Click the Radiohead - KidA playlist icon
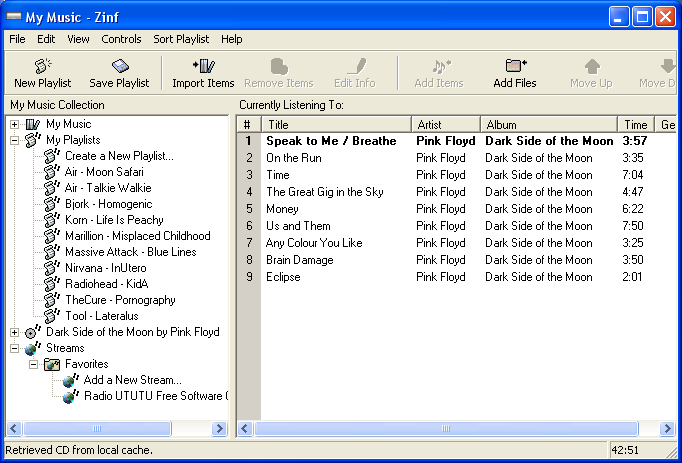 [x=52, y=284]
